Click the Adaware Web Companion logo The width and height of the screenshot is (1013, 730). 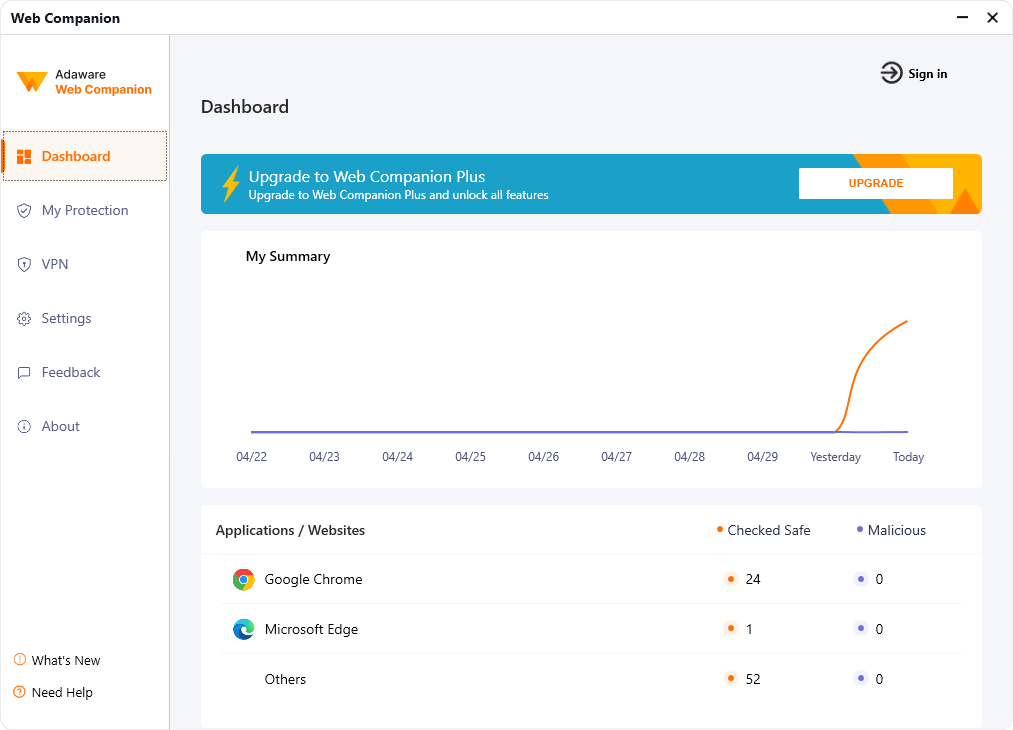pyautogui.click(x=84, y=82)
